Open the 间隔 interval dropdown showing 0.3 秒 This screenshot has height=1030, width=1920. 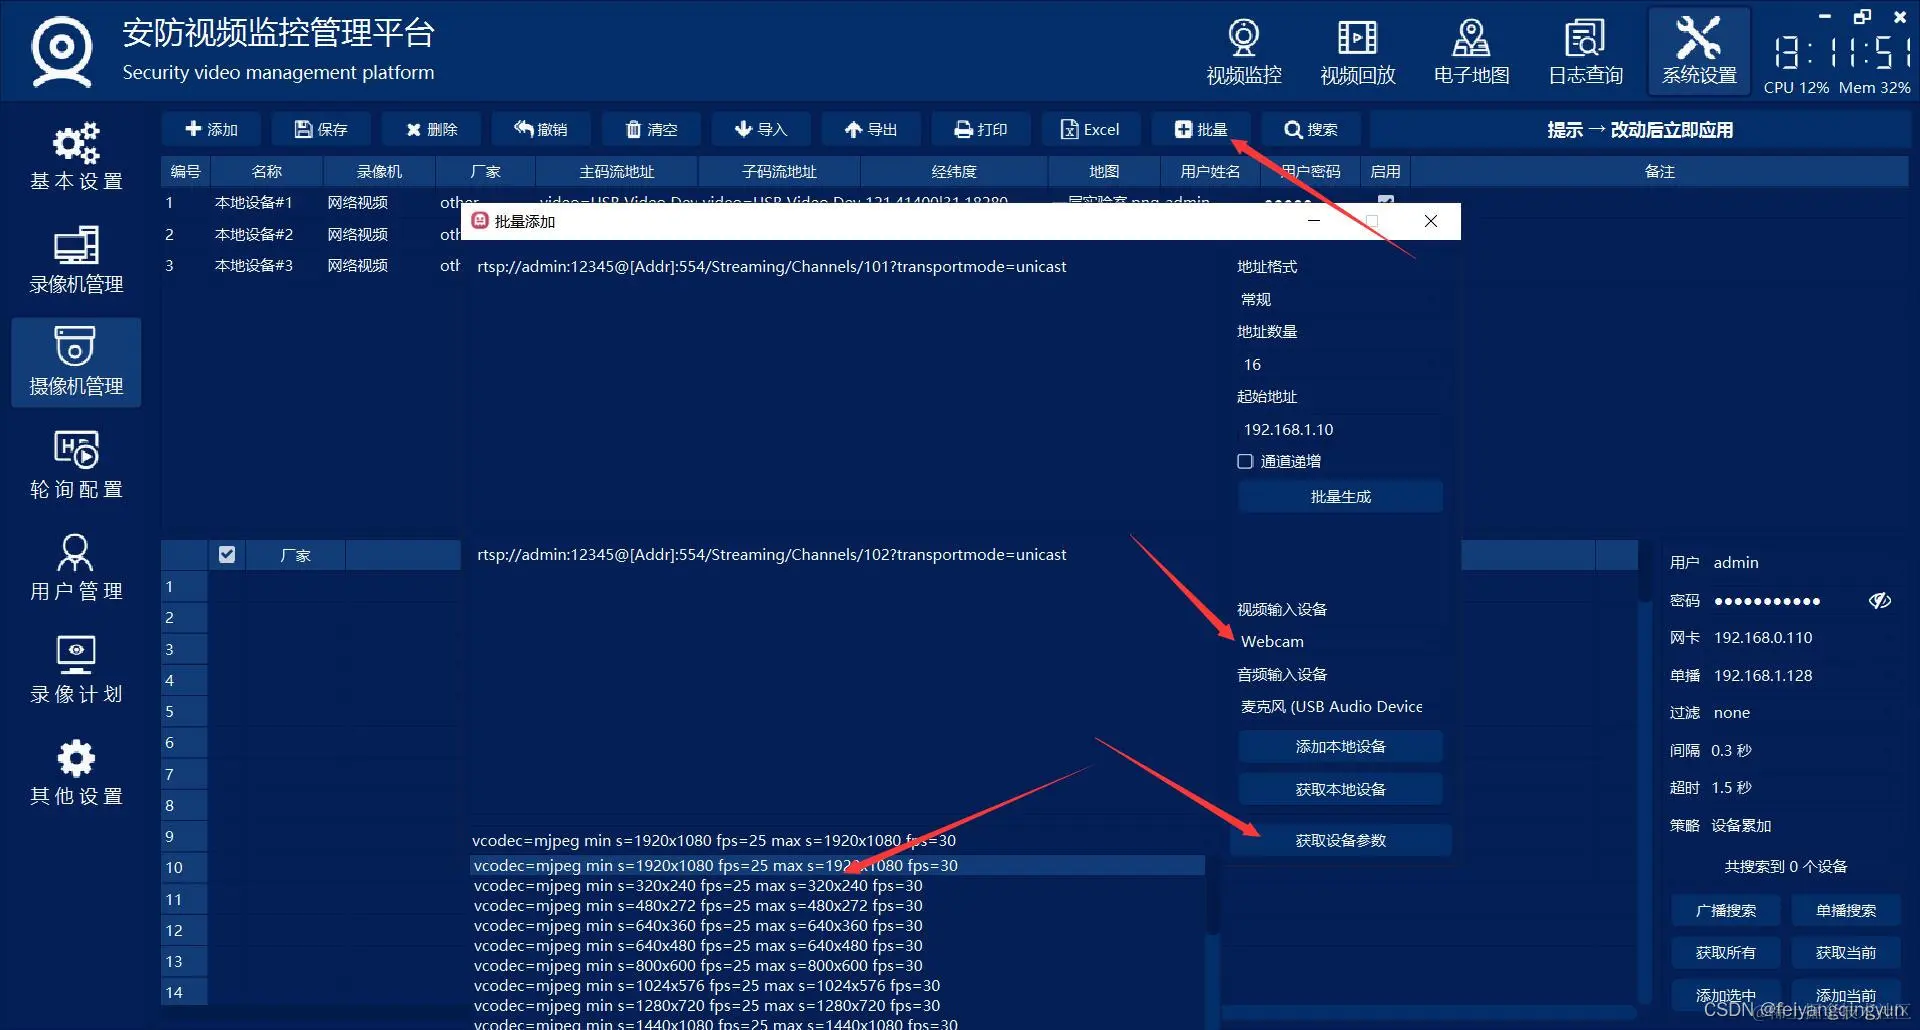tap(1805, 750)
